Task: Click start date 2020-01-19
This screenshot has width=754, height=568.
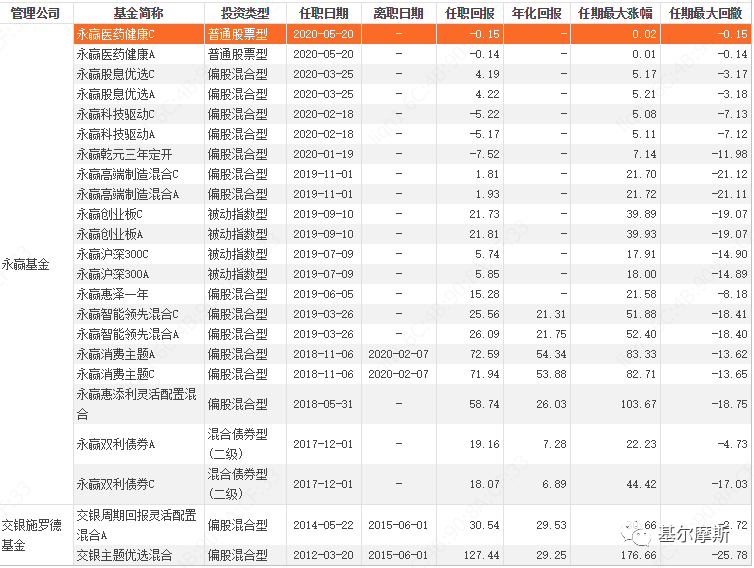Action: pos(323,154)
